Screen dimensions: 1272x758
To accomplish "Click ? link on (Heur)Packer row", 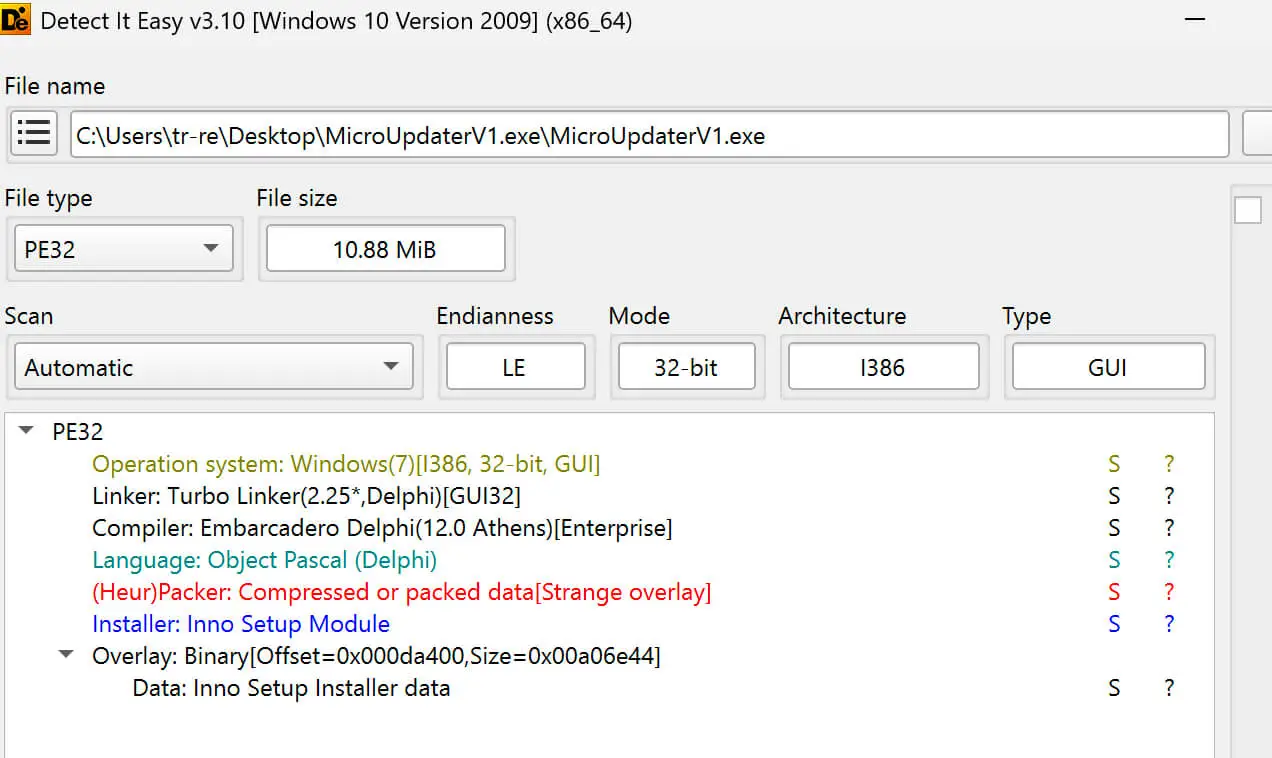I will pyautogui.click(x=1169, y=592).
